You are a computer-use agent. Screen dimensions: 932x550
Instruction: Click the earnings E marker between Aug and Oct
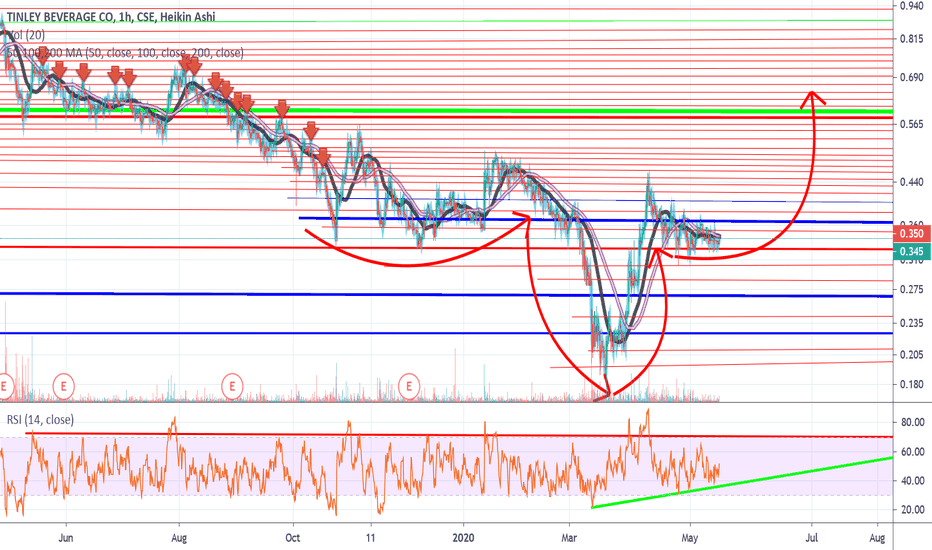[232, 386]
